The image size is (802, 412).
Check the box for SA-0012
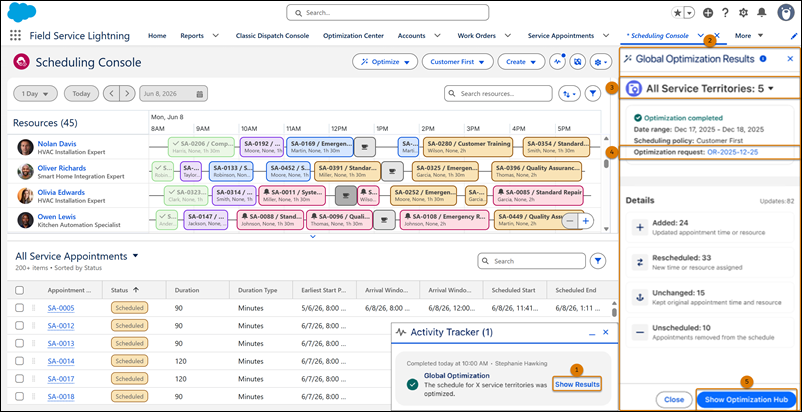tap(19, 326)
